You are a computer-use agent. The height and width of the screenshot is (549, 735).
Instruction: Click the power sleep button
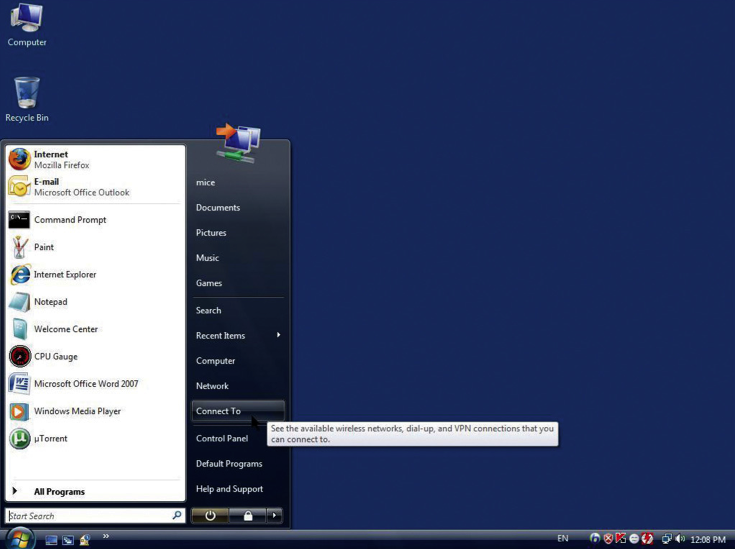pos(210,516)
